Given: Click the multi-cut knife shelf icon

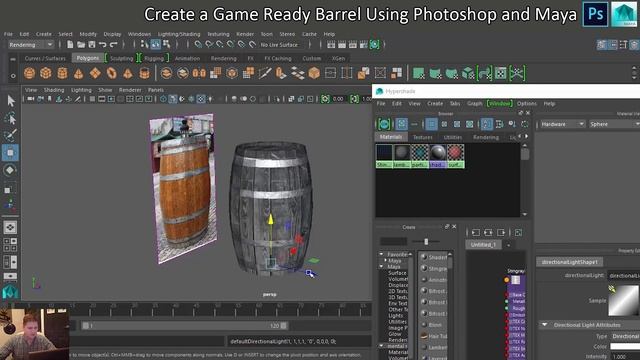Looking at the screenshot, I should point(264,73).
